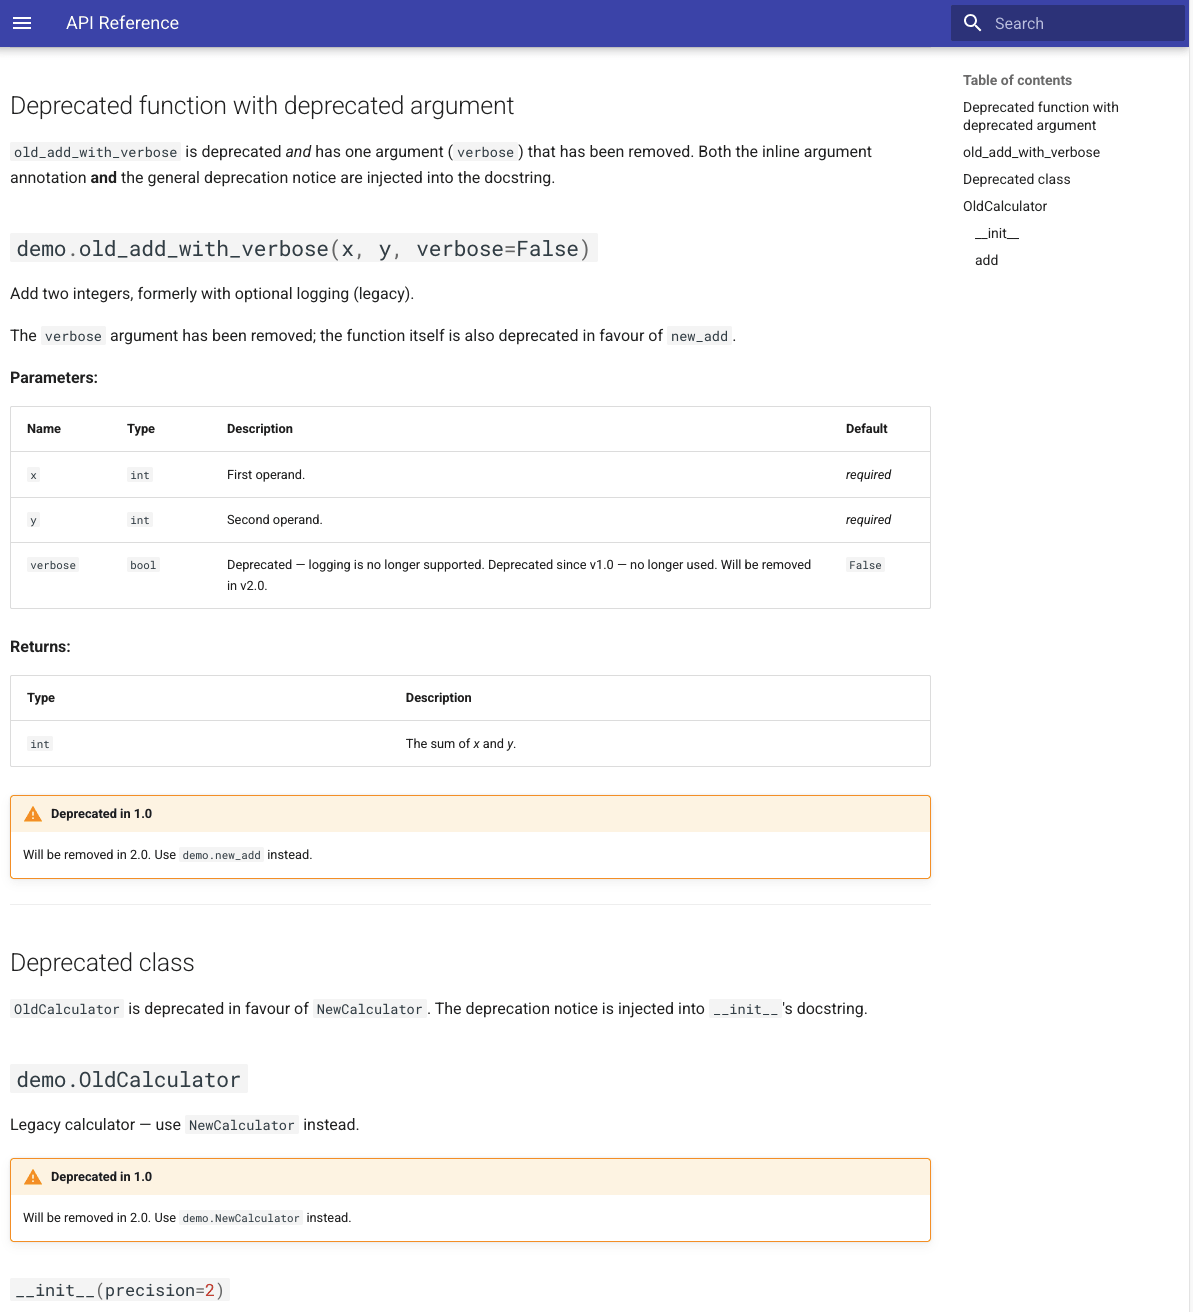Click the 'Deprecated function with deprecated argument' heading

click(262, 105)
